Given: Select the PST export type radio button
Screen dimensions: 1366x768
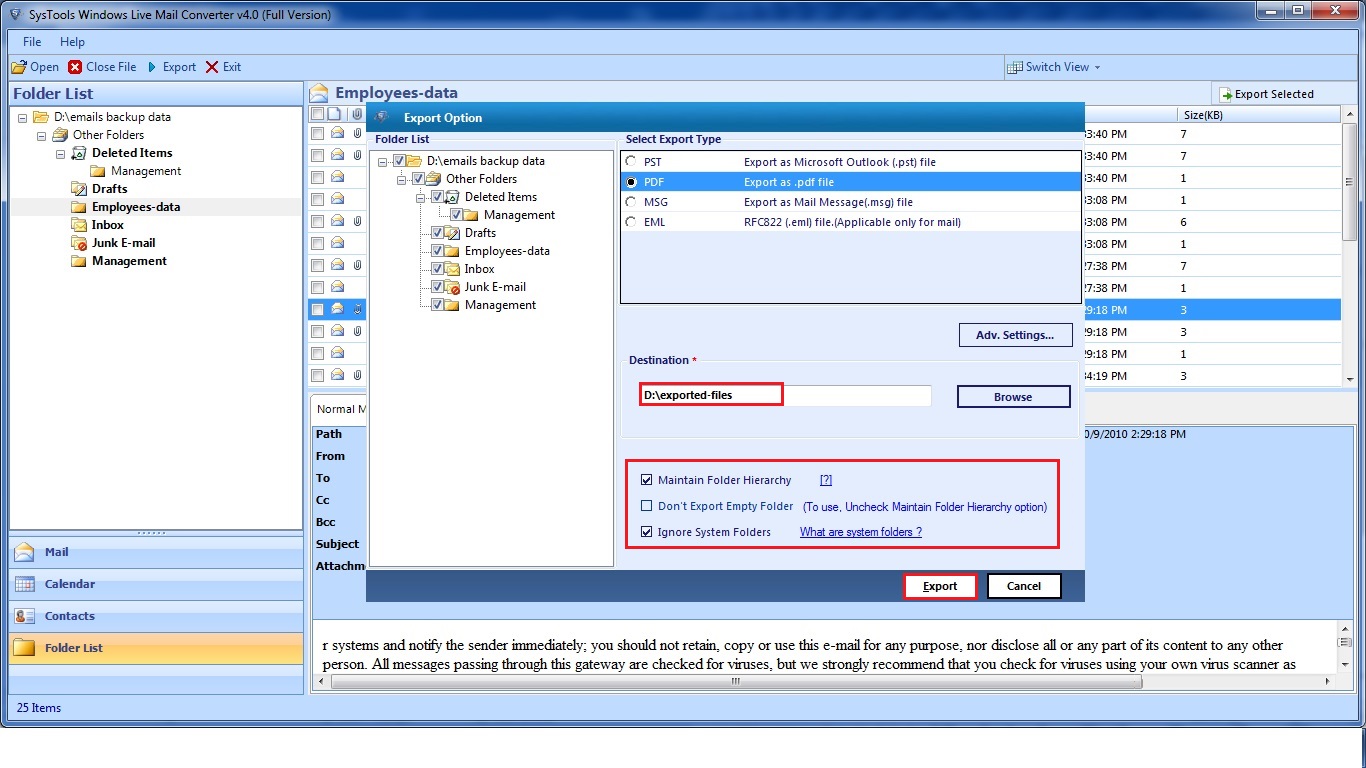Looking at the screenshot, I should pos(631,161).
